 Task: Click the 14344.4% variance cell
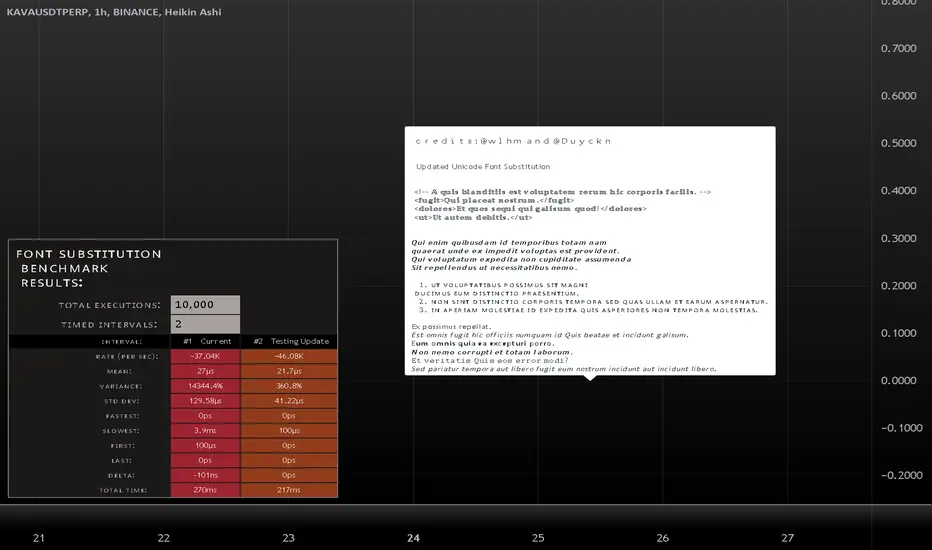206,385
